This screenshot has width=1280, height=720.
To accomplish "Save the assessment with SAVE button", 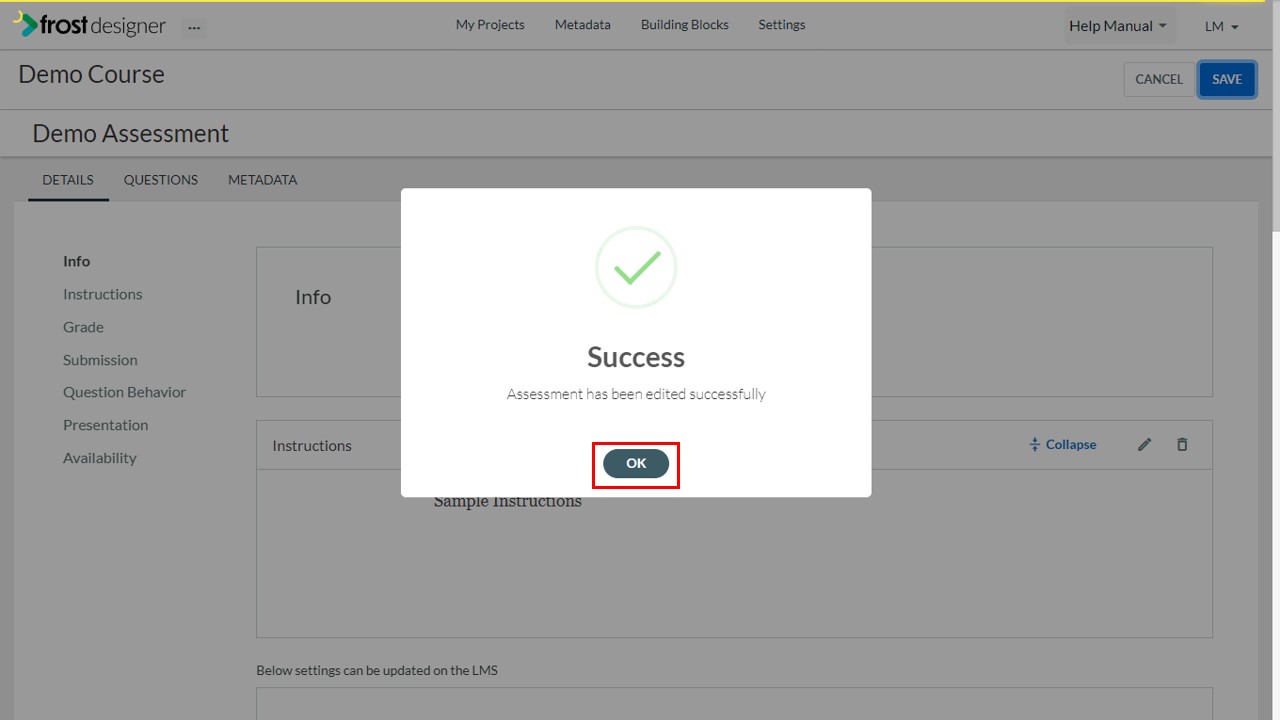I will [x=1227, y=79].
